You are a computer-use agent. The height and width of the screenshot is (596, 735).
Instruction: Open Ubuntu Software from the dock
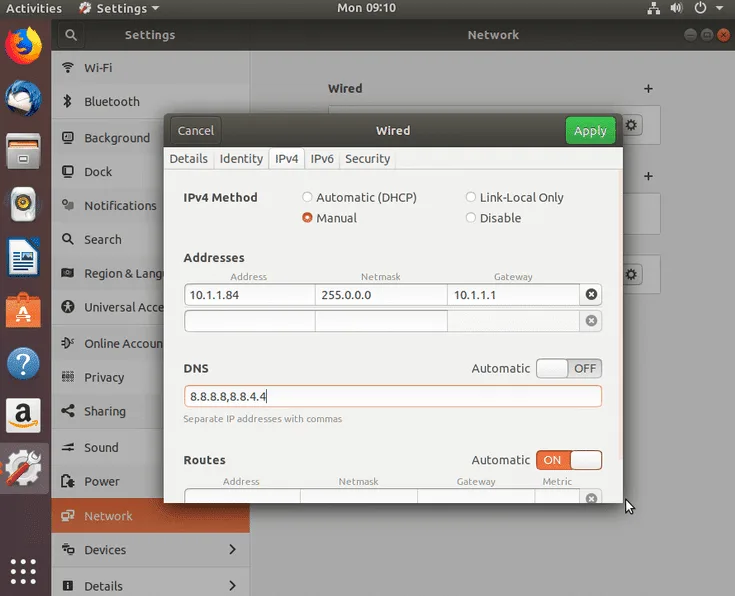23,310
